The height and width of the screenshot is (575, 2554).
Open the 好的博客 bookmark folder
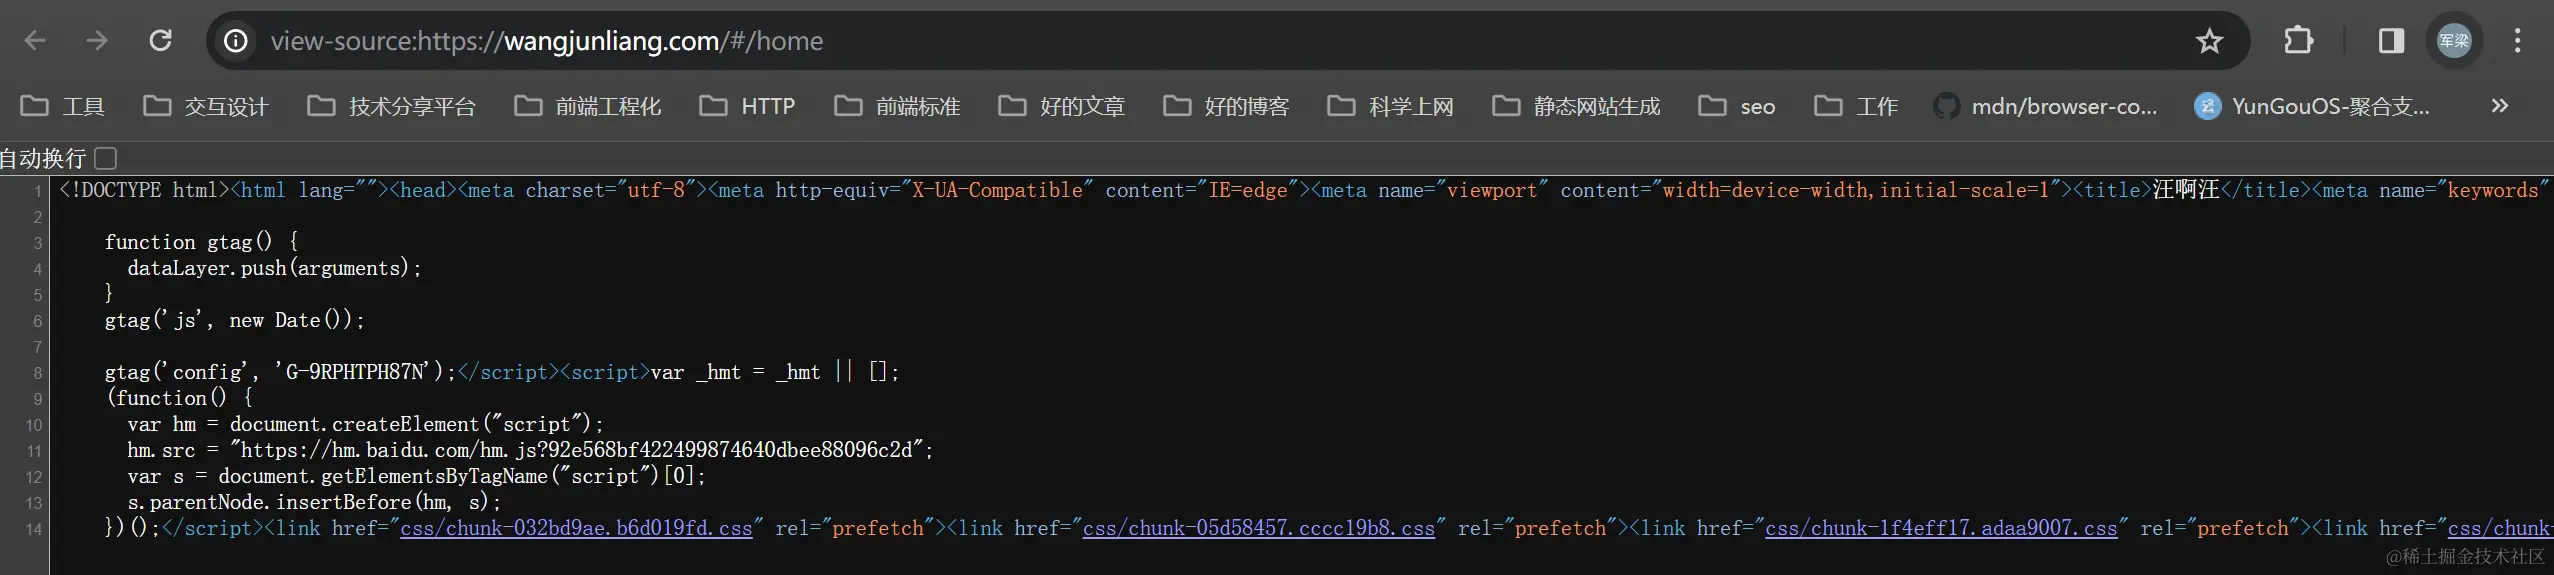1226,106
